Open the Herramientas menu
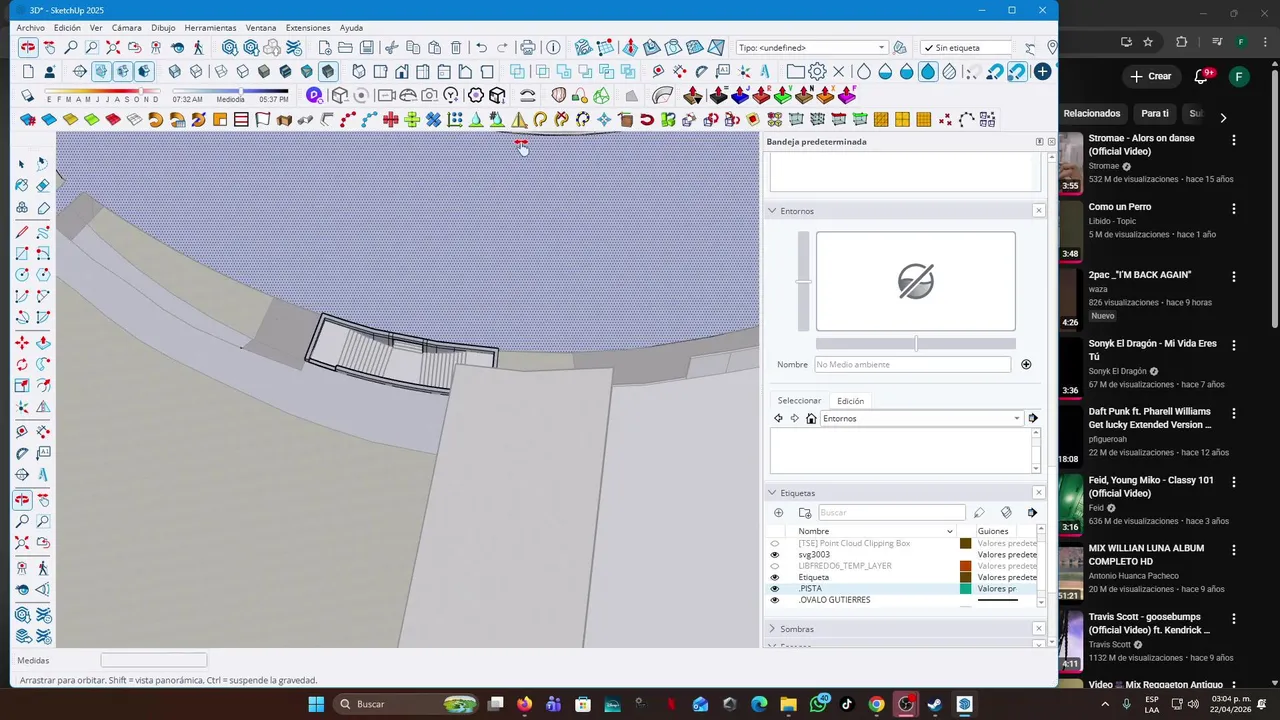The image size is (1280, 720). coord(210,28)
